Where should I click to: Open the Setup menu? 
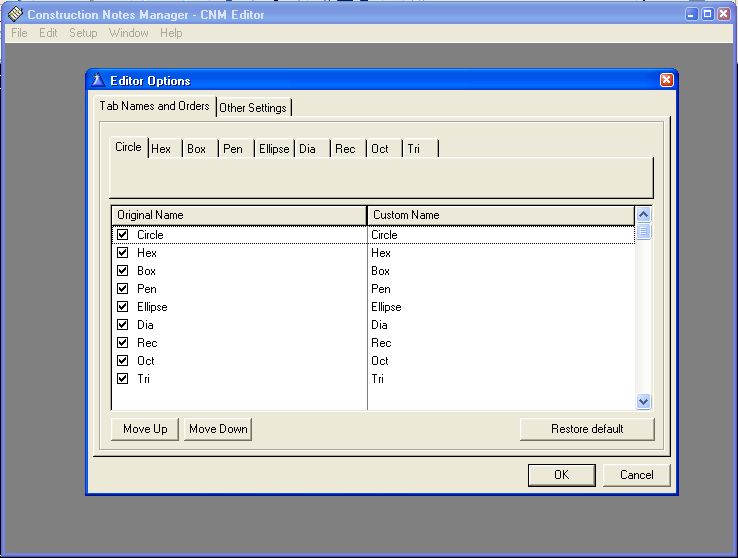pos(83,33)
